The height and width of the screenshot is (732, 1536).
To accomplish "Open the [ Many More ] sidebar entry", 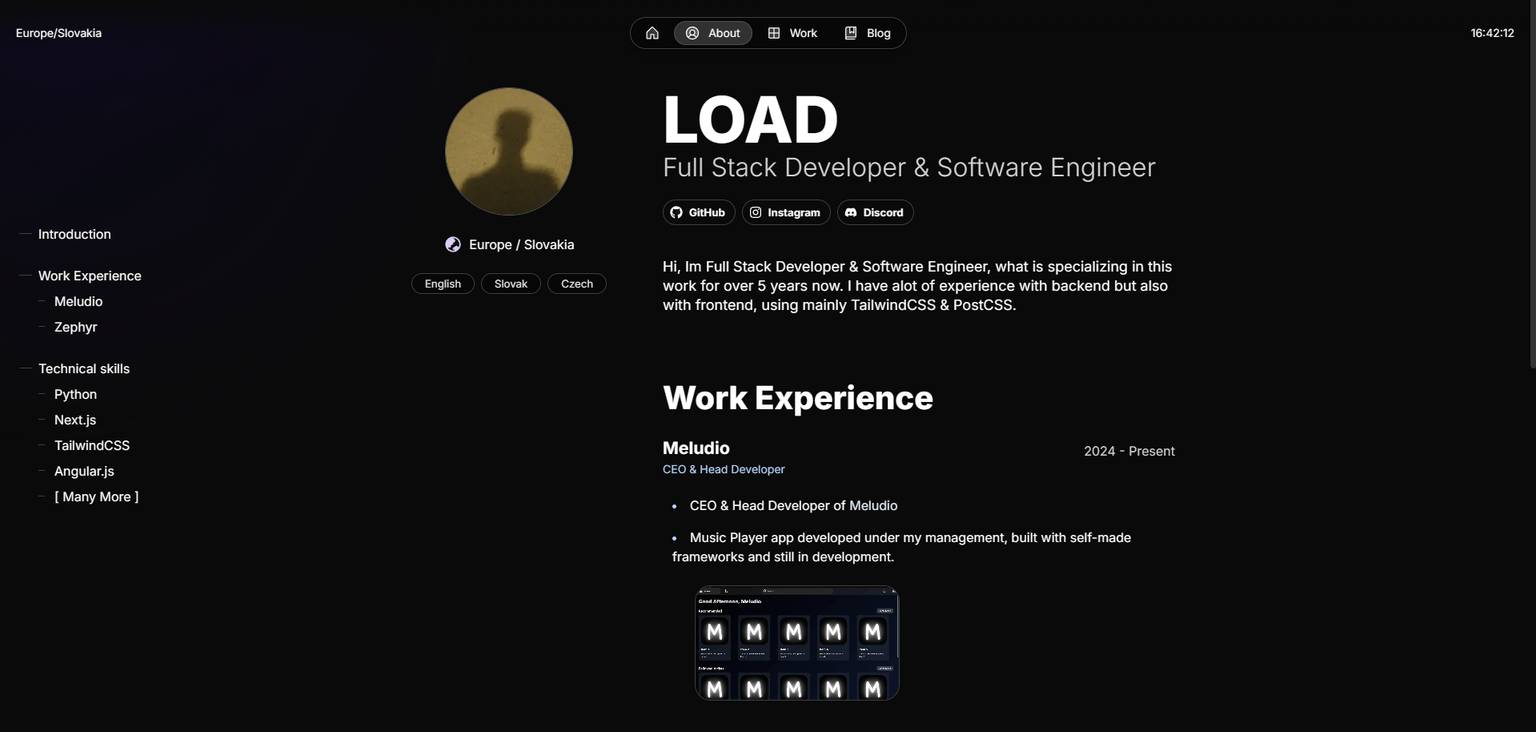I will 96,497.
